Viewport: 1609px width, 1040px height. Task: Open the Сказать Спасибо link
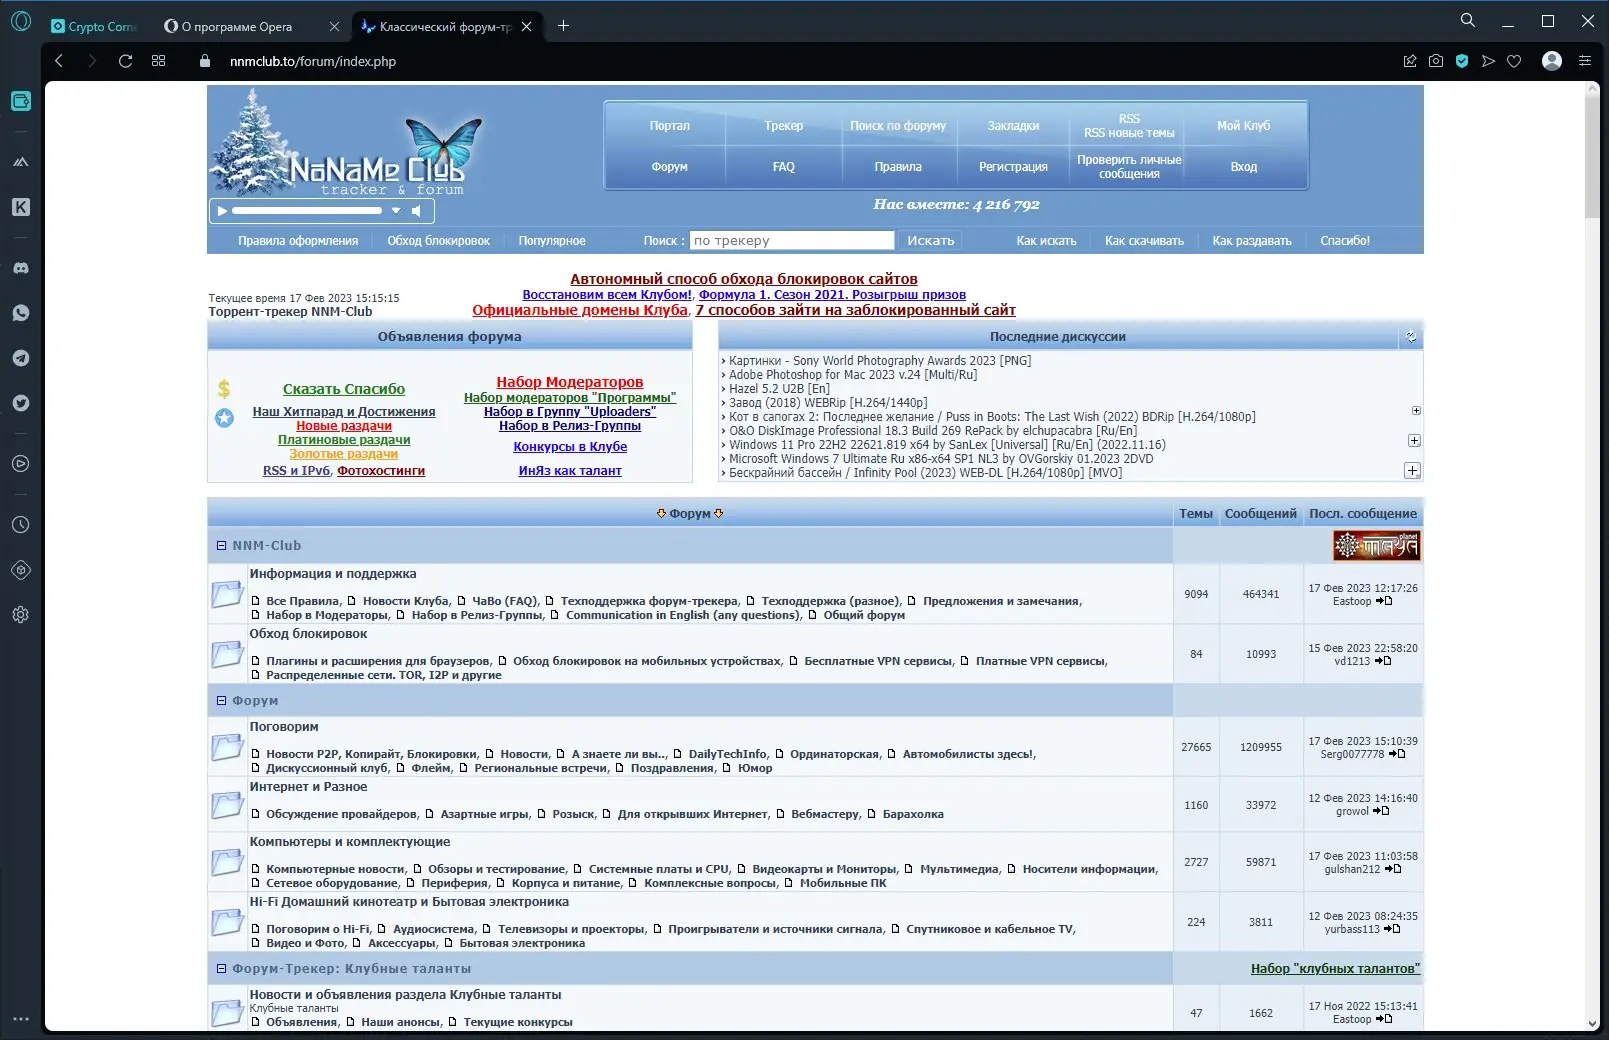point(343,389)
